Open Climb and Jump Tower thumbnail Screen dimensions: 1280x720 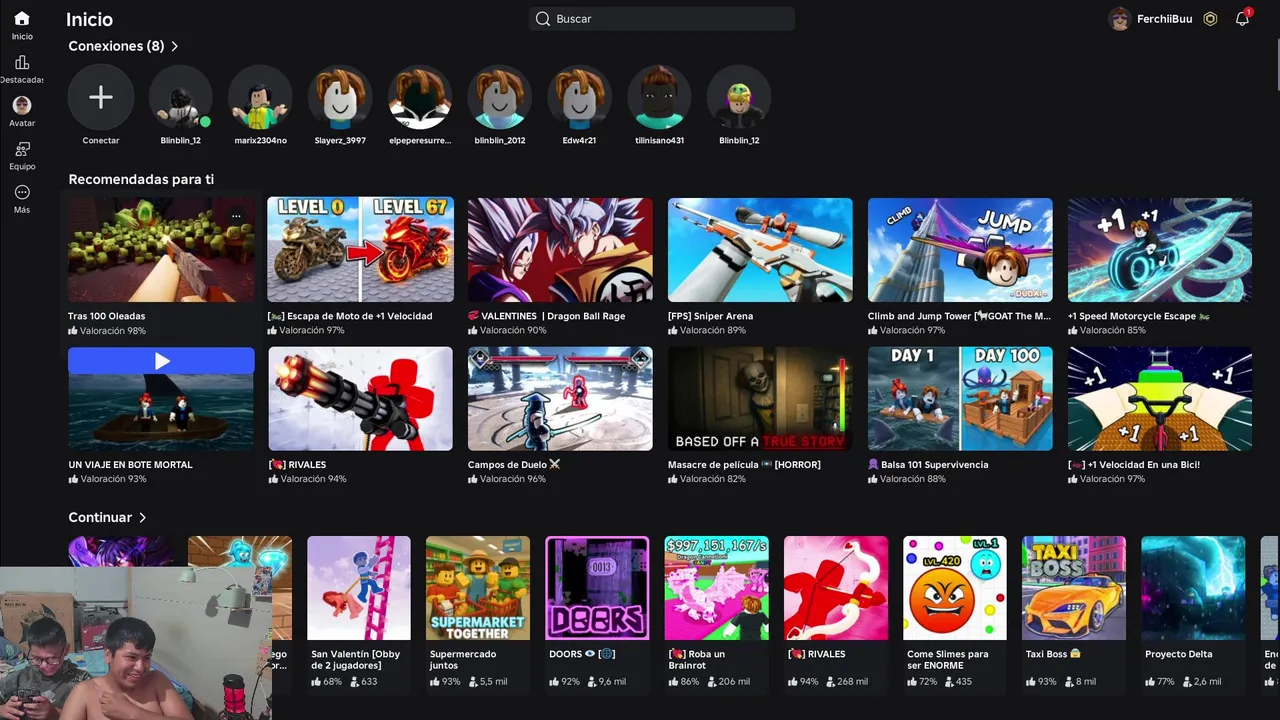[960, 250]
